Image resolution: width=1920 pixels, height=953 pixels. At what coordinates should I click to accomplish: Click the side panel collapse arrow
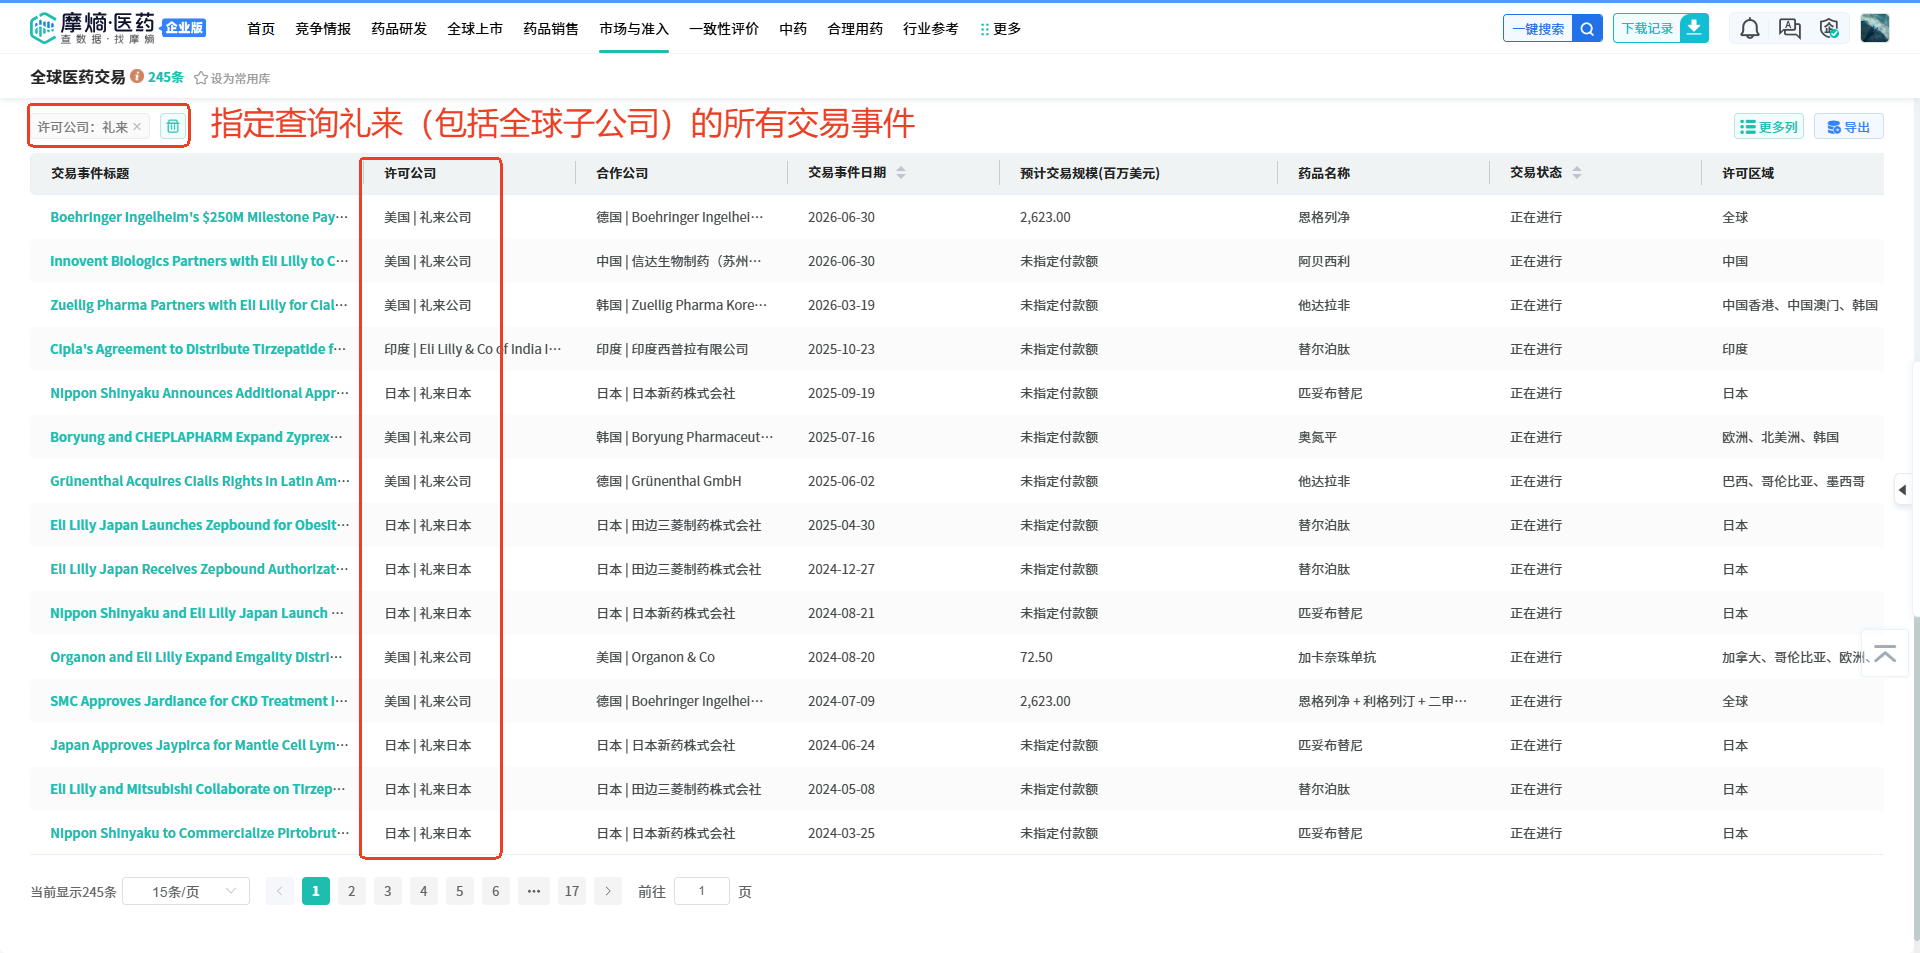click(1903, 490)
